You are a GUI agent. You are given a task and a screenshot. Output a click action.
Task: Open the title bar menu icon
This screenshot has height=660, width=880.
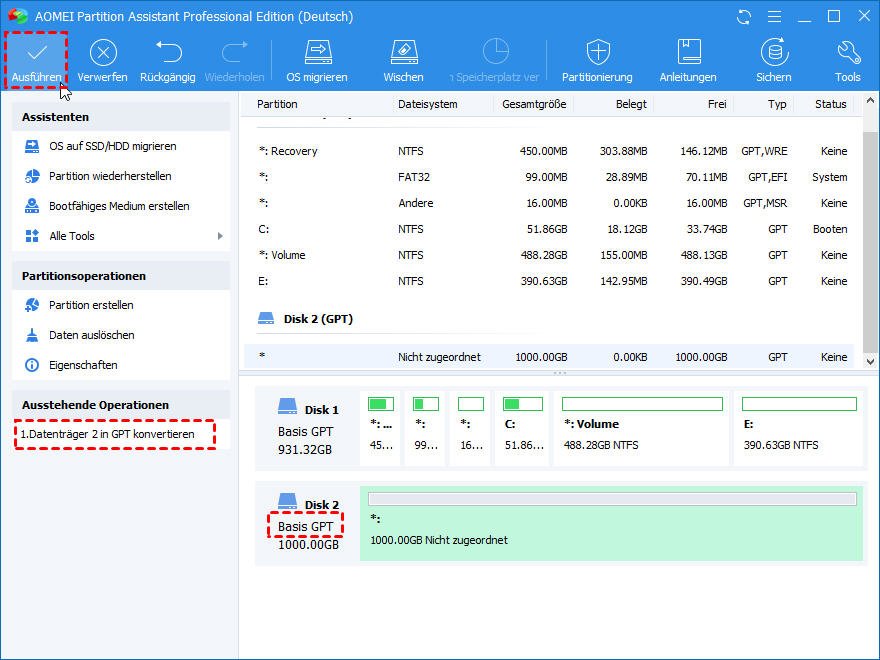coord(772,17)
